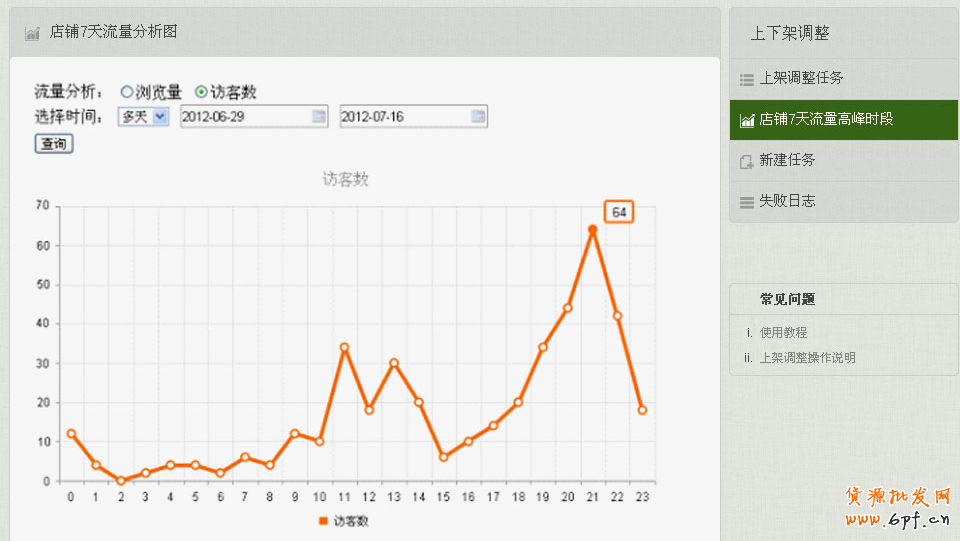Click the 2012-06-29 start date field
This screenshot has height=541, width=960.
(245, 117)
